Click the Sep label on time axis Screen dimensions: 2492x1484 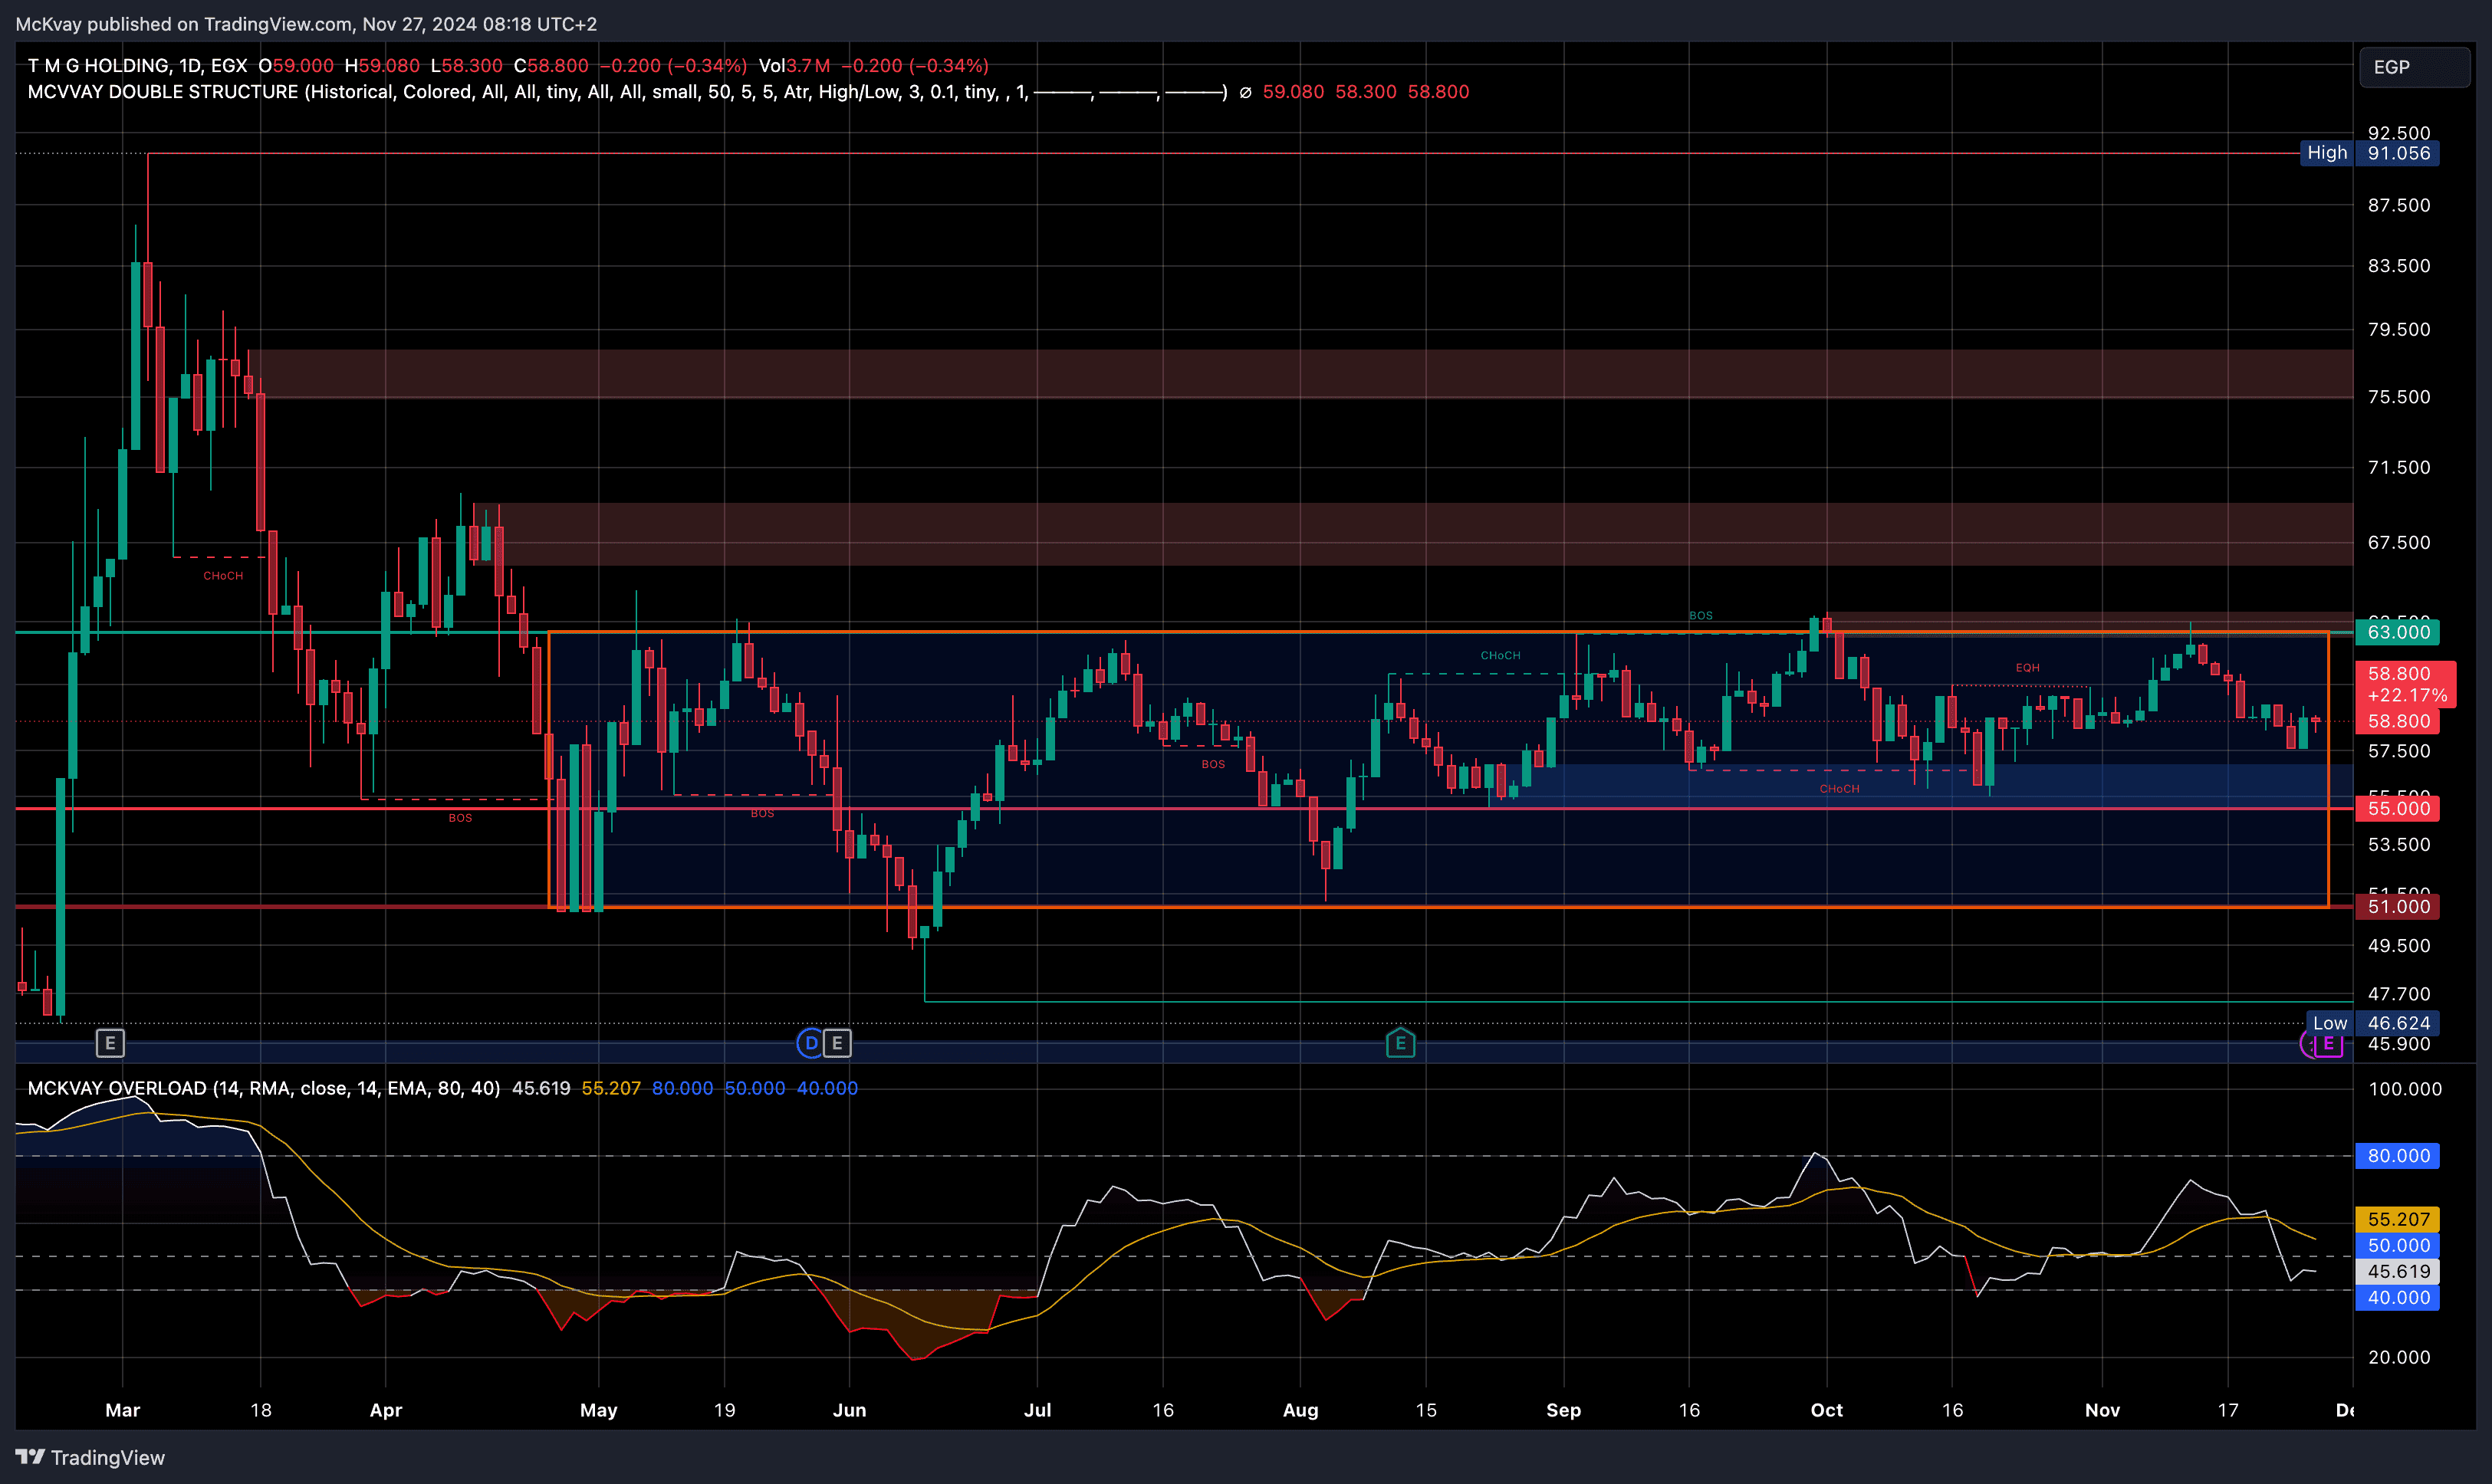coord(1563,1410)
